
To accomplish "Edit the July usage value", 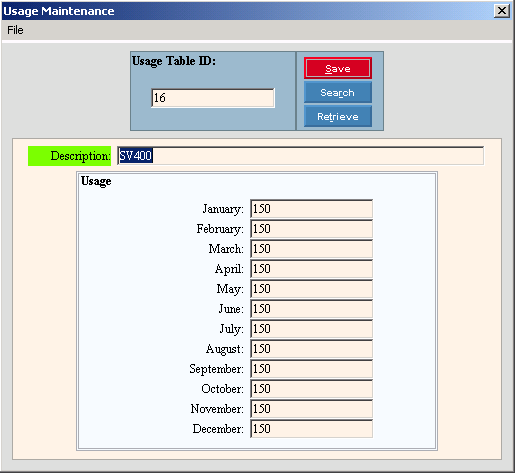I will tap(311, 329).
